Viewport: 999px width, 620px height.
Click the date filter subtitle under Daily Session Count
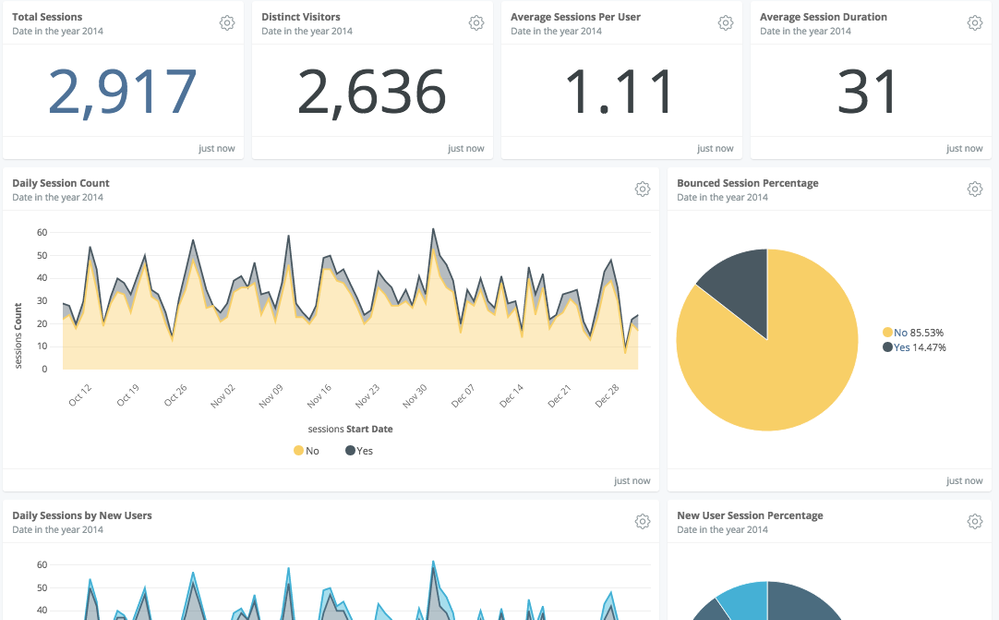57,198
